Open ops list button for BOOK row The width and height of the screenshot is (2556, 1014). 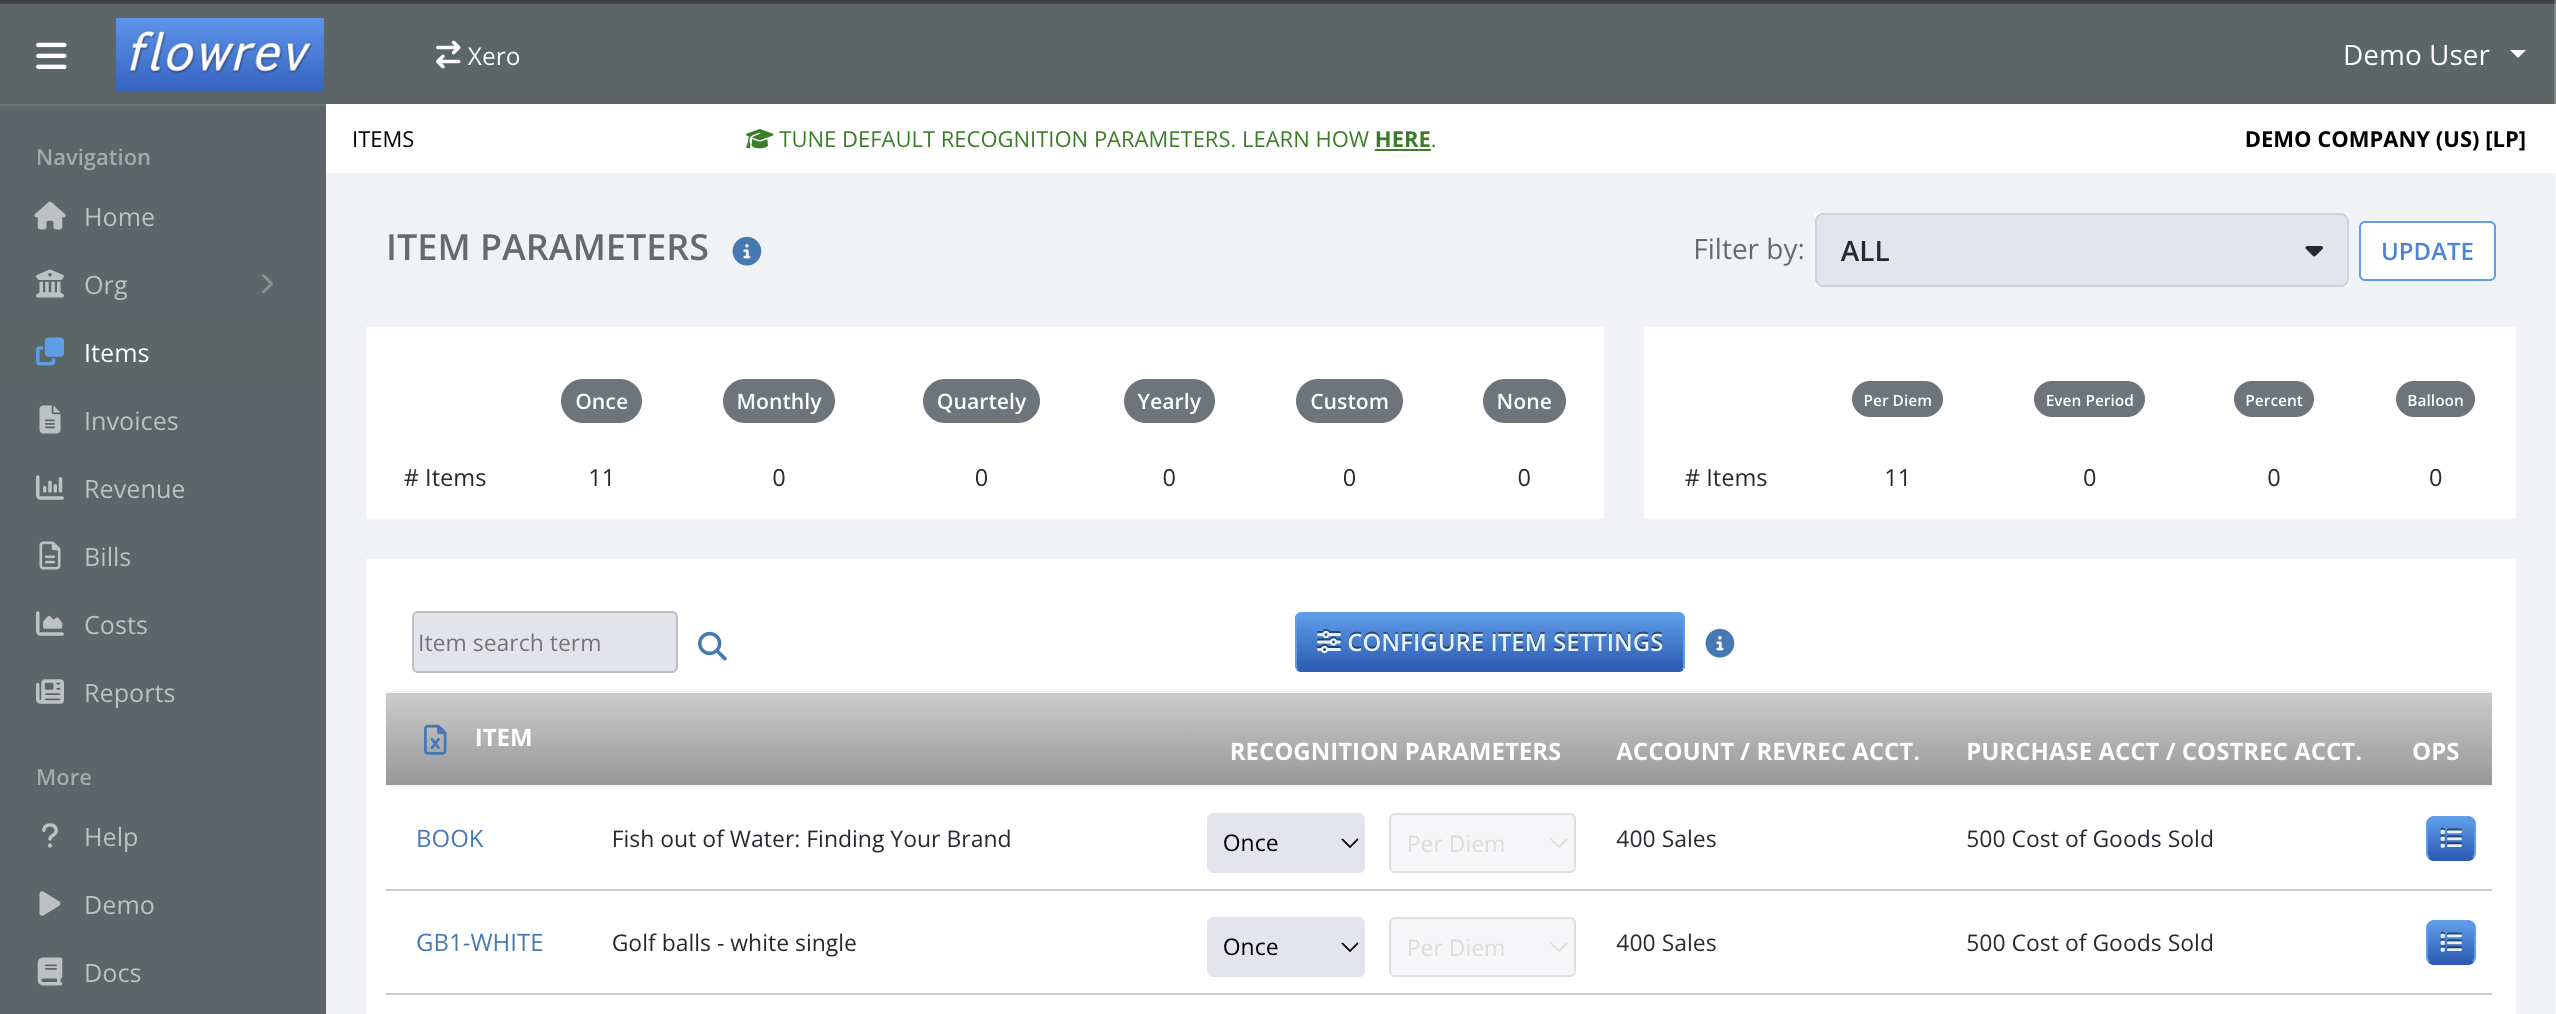pos(2451,839)
